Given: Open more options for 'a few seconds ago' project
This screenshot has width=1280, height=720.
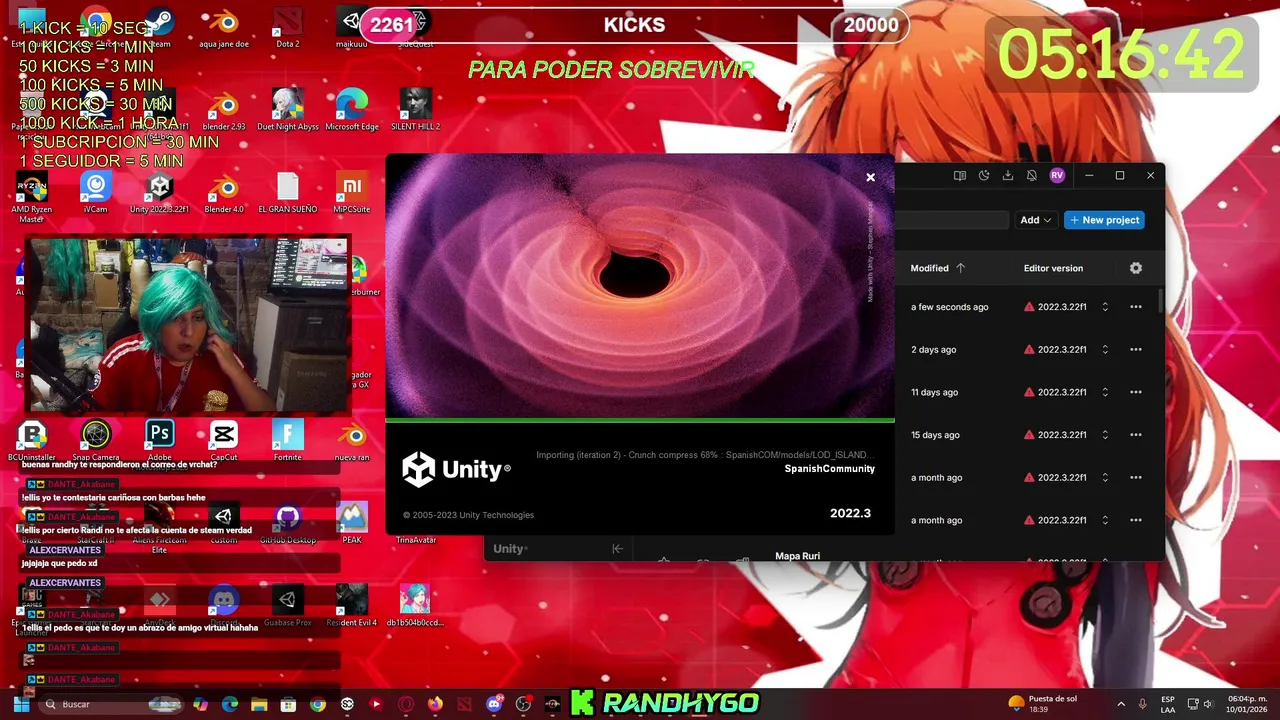Looking at the screenshot, I should [x=1136, y=307].
